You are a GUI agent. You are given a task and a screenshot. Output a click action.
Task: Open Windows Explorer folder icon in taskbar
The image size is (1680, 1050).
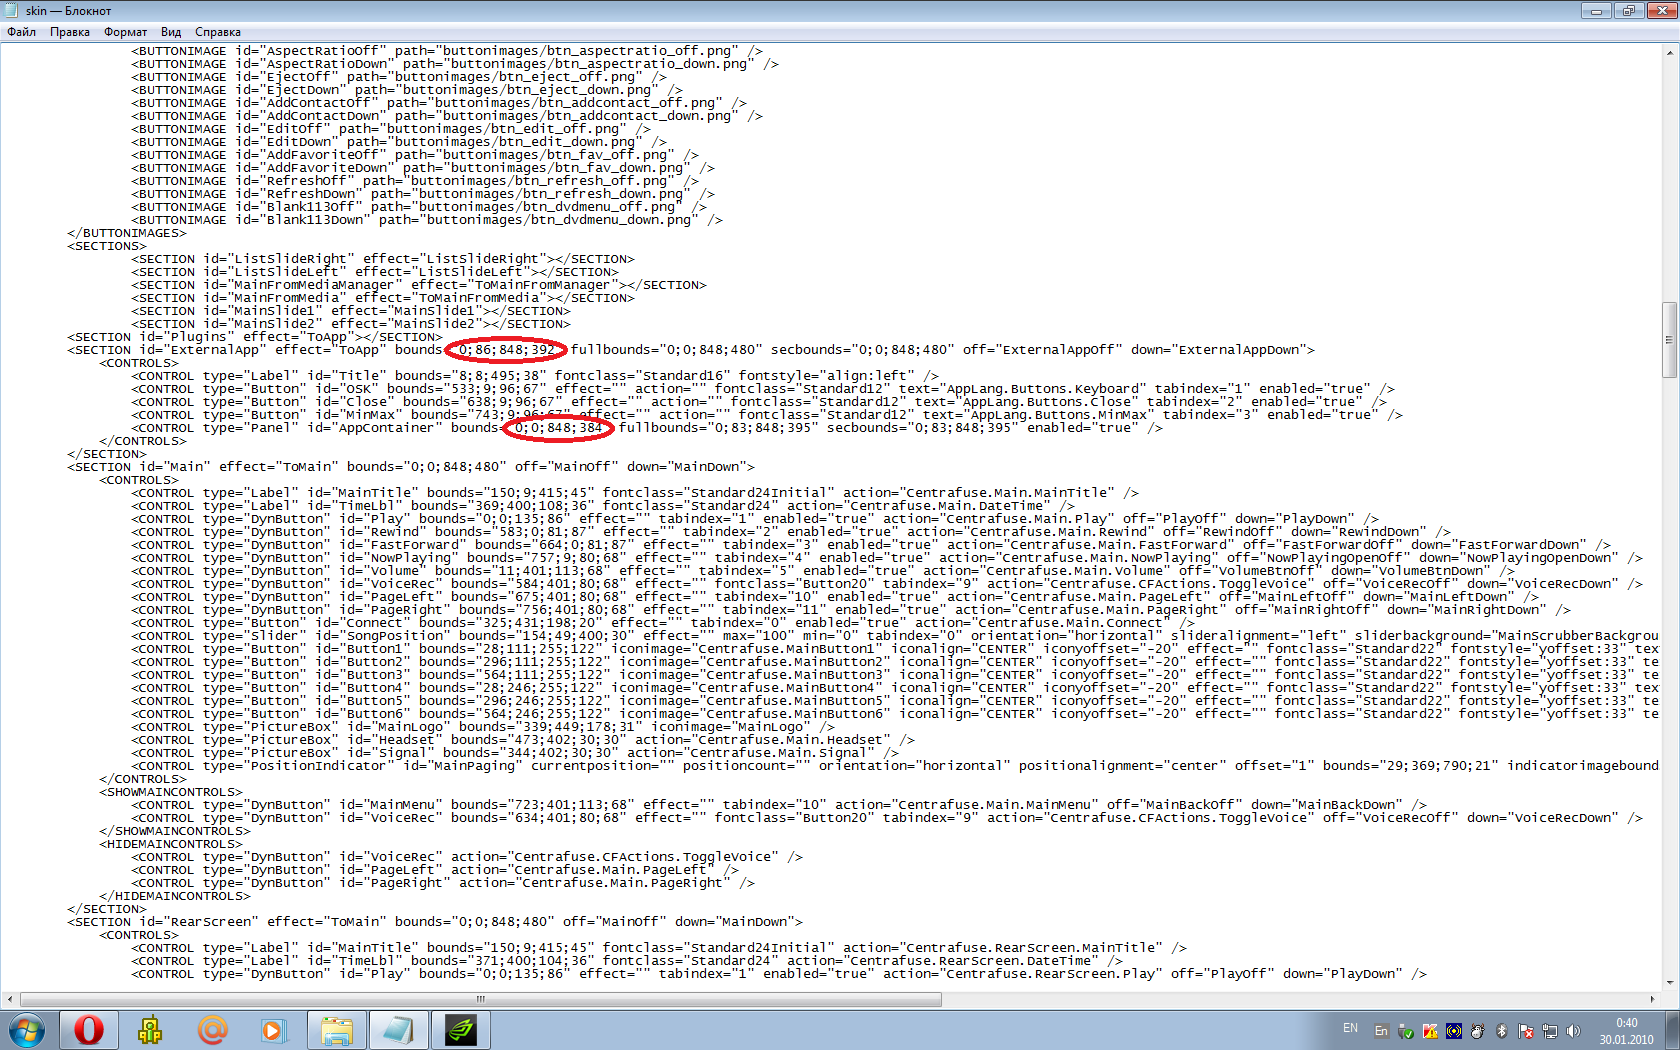(337, 1029)
